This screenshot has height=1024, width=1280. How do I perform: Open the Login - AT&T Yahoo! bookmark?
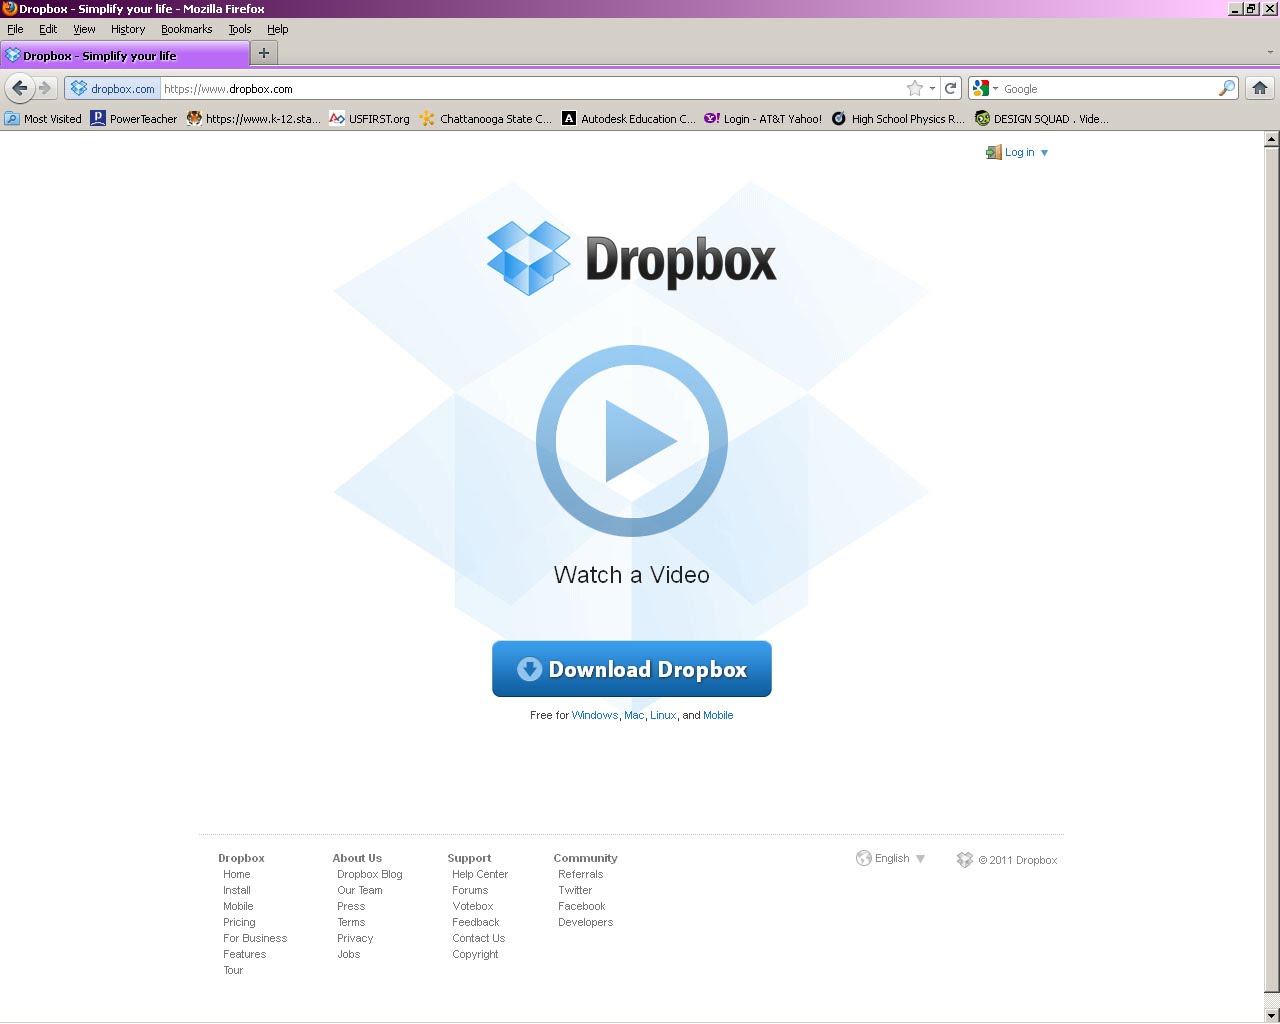[763, 119]
